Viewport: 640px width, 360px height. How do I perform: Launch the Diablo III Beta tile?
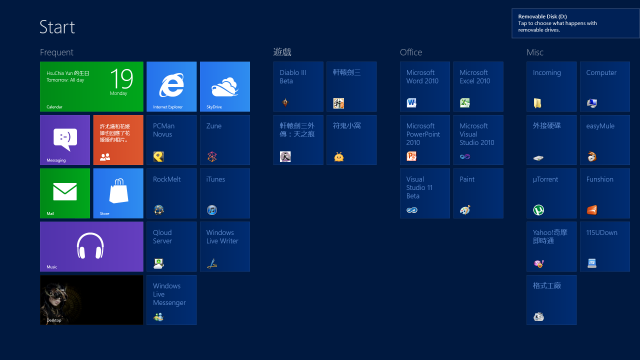[298, 87]
